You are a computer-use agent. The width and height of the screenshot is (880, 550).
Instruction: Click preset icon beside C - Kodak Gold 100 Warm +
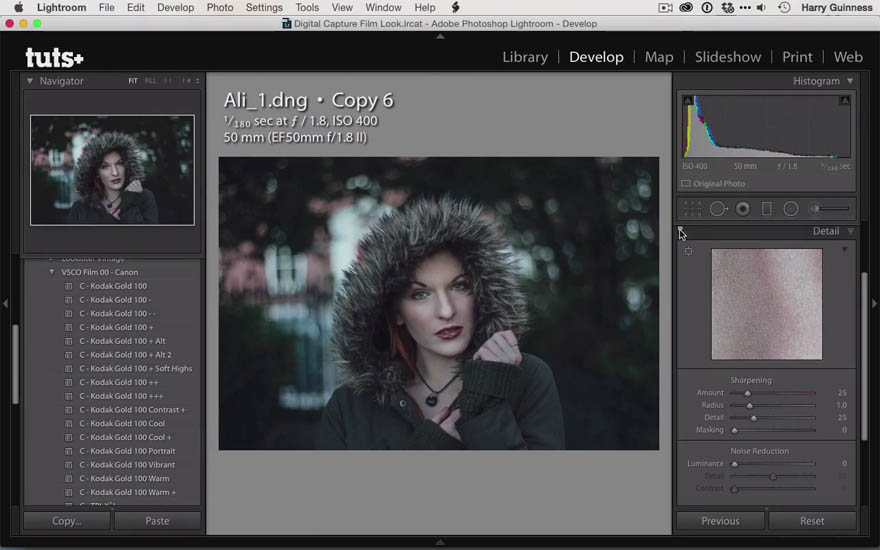[68, 492]
